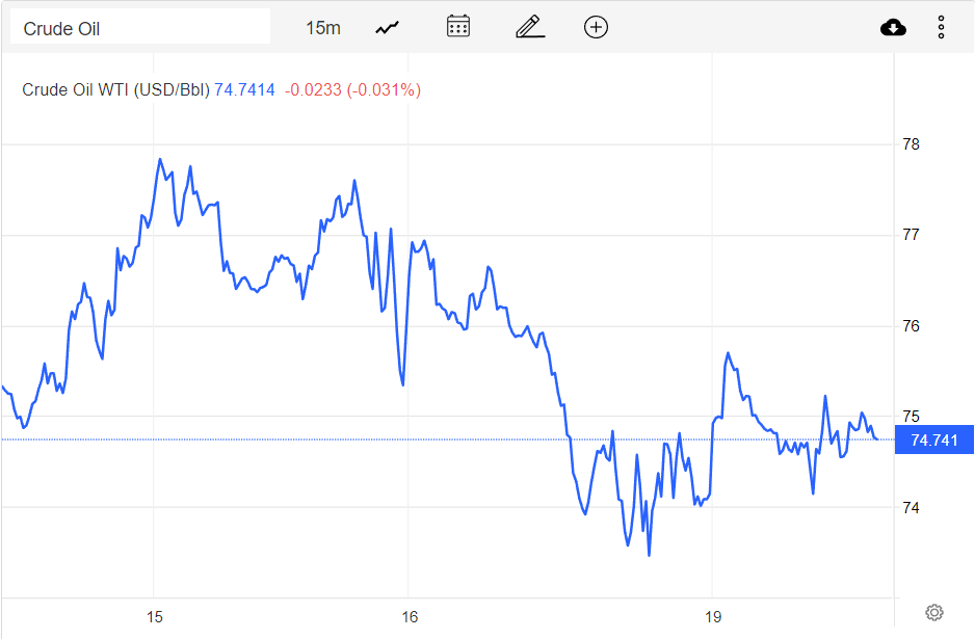The width and height of the screenshot is (977, 639).
Task: Click the plus add indicator icon
Action: click(x=596, y=27)
